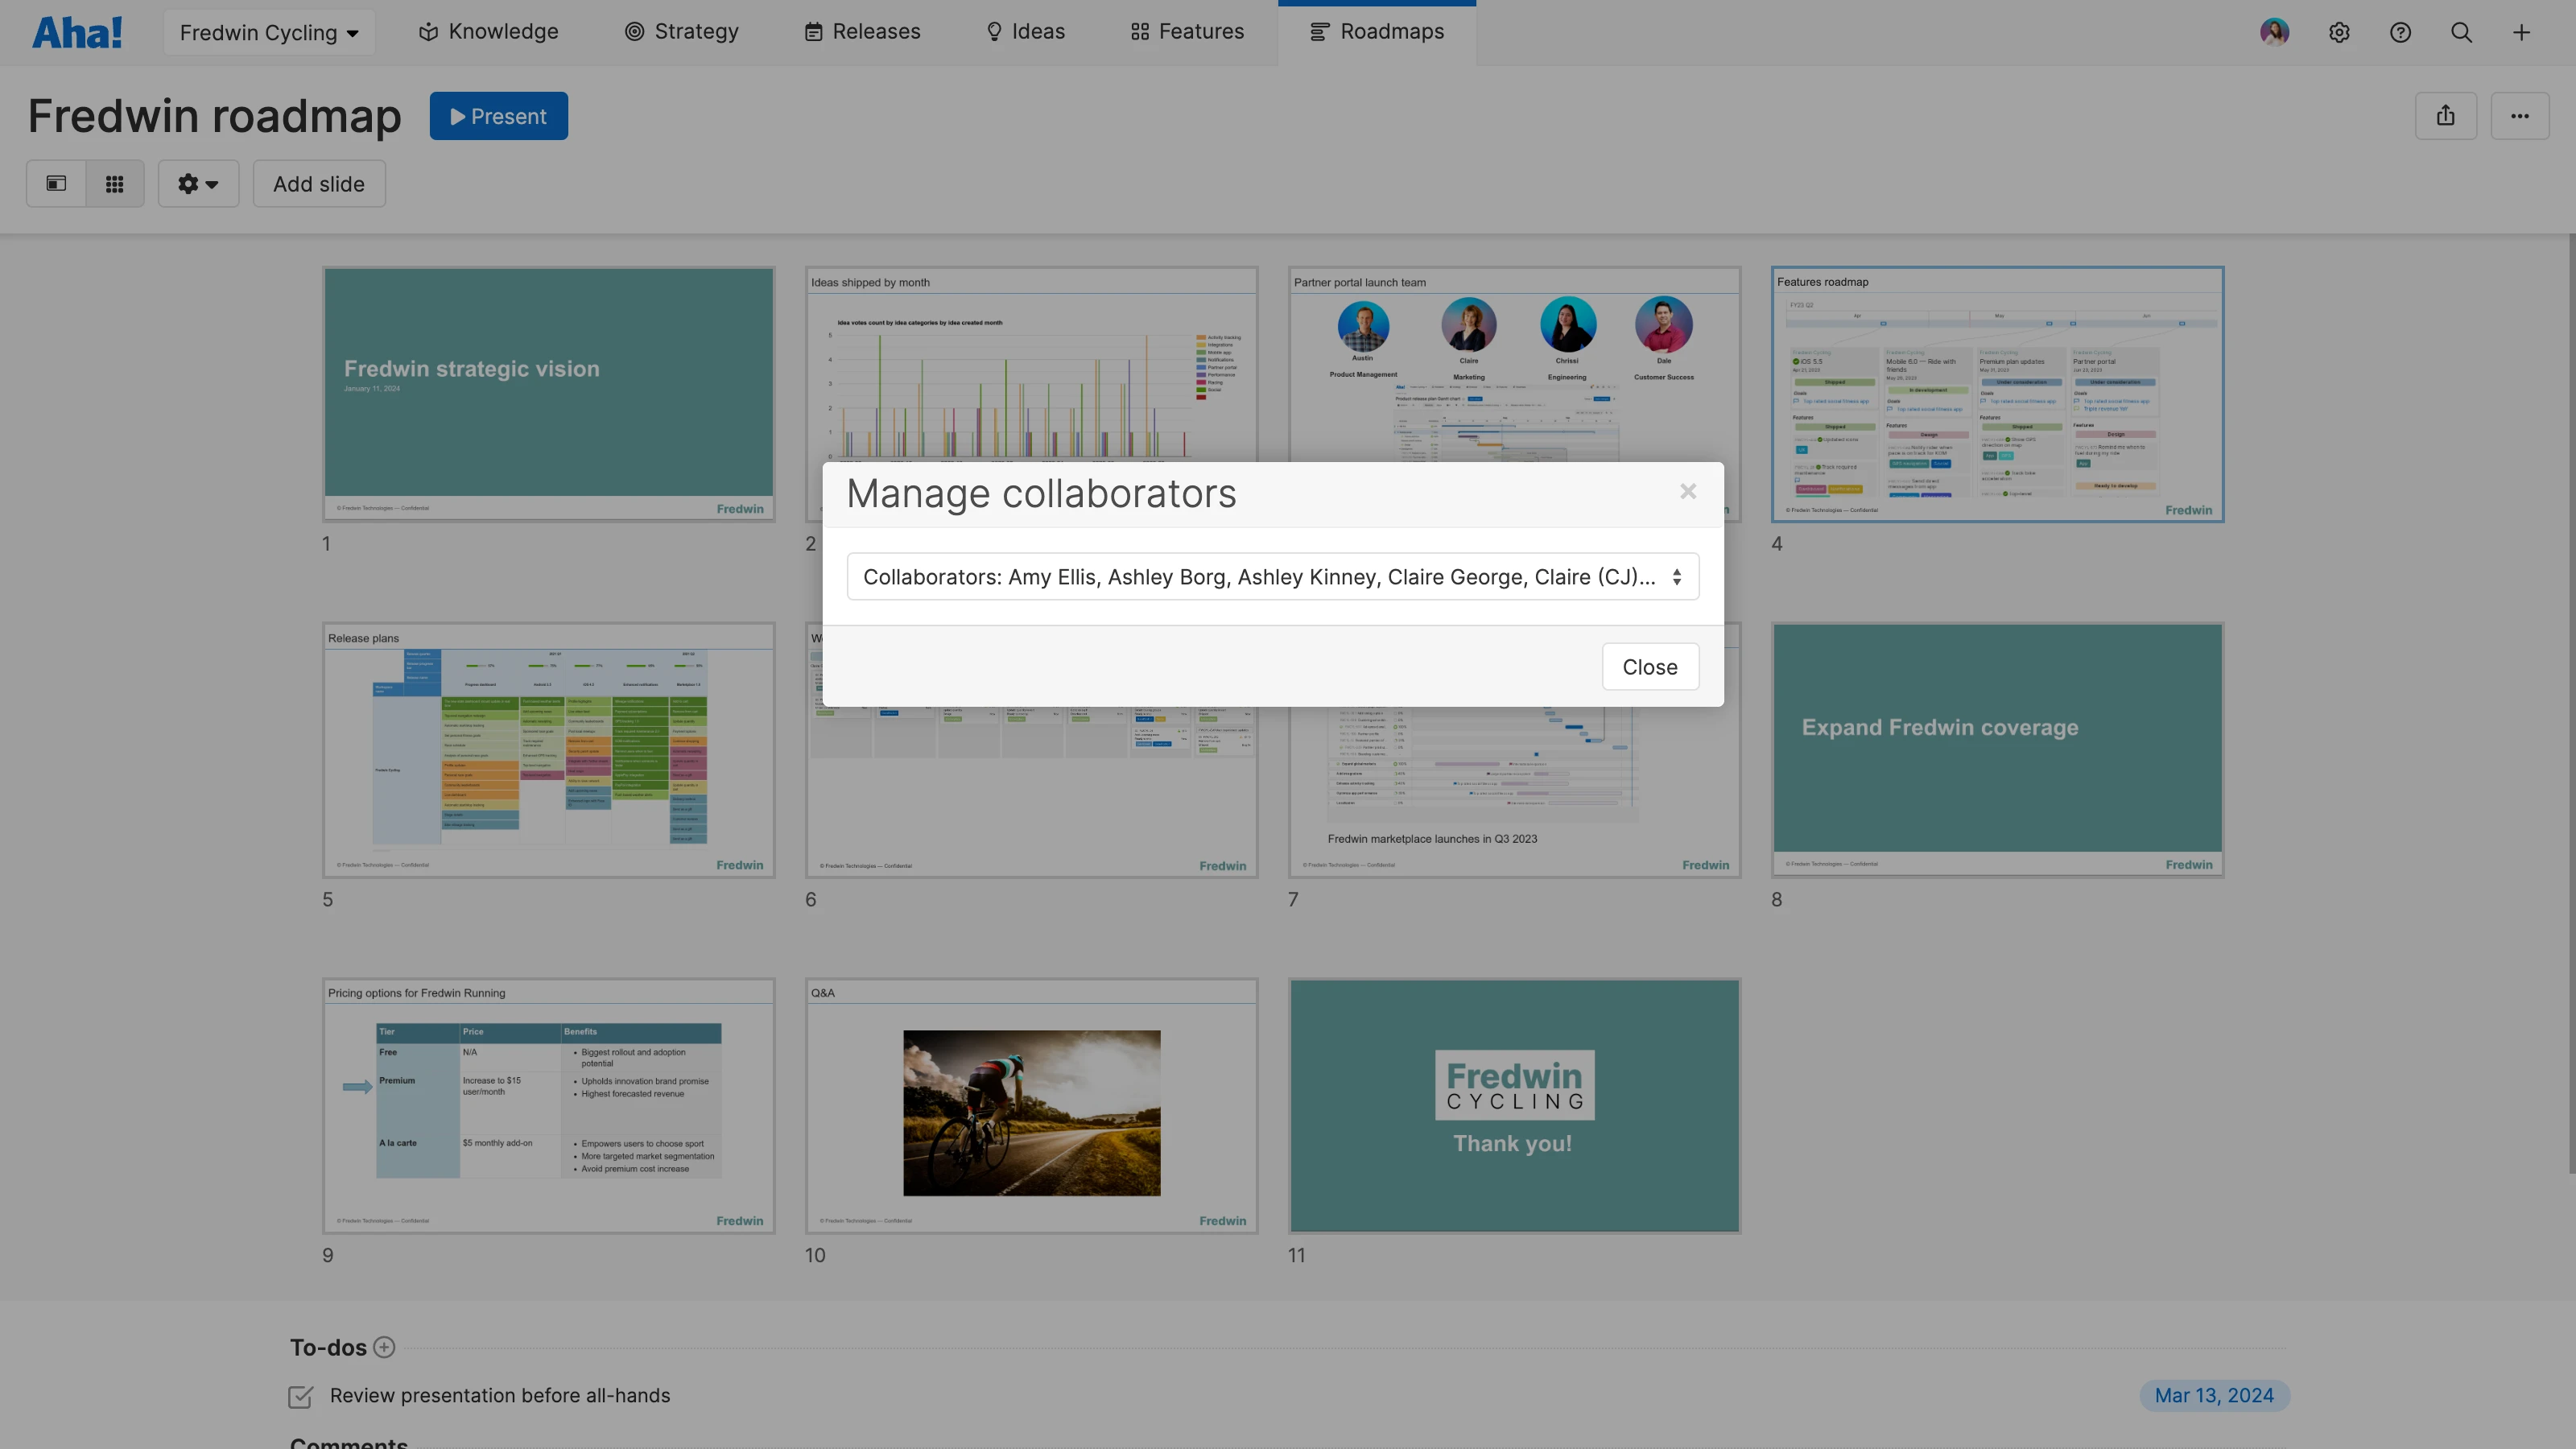Open the search magnifier icon

click(x=2461, y=31)
